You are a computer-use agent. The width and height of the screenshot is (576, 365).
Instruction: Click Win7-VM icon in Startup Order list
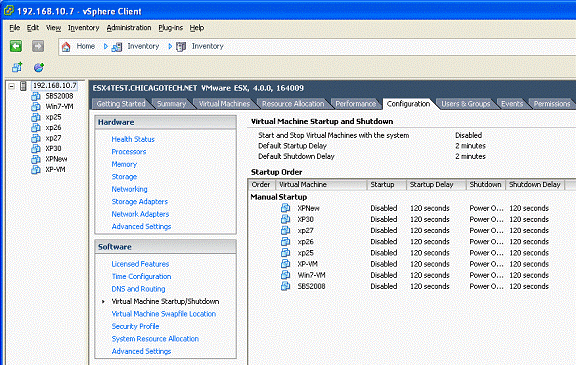tap(285, 275)
